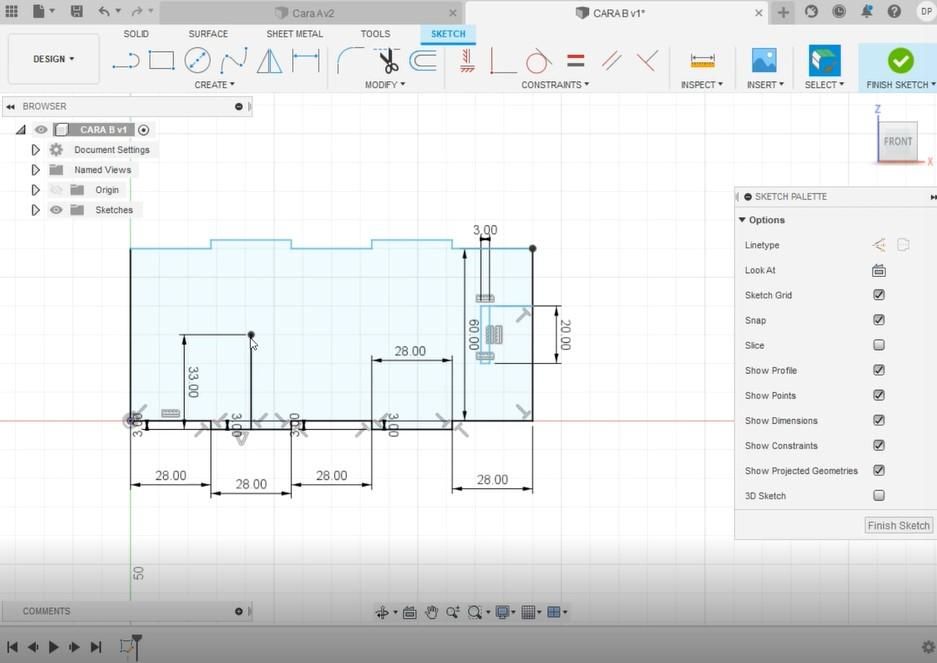Open the CREATE dropdown menu
This screenshot has width=937, height=663.
pyautogui.click(x=214, y=85)
